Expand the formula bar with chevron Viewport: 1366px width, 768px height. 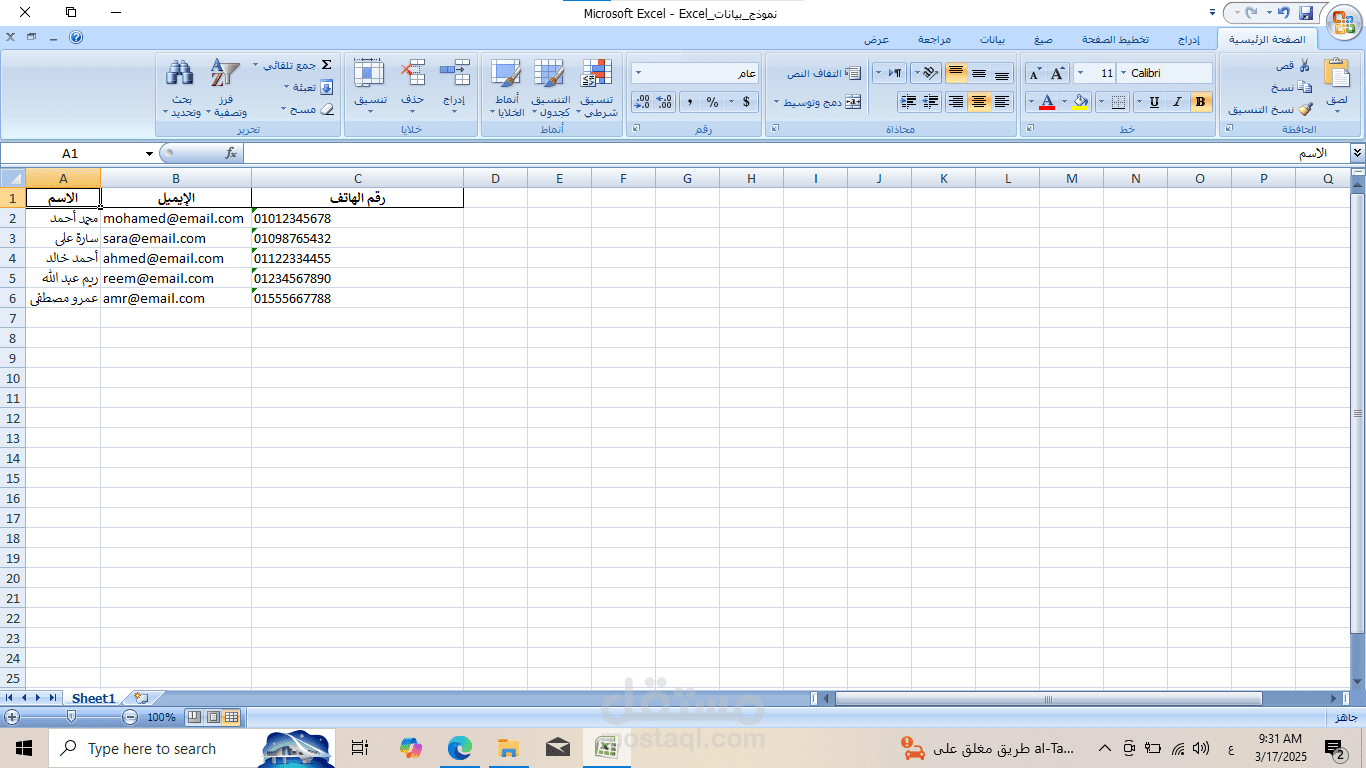pos(1357,152)
